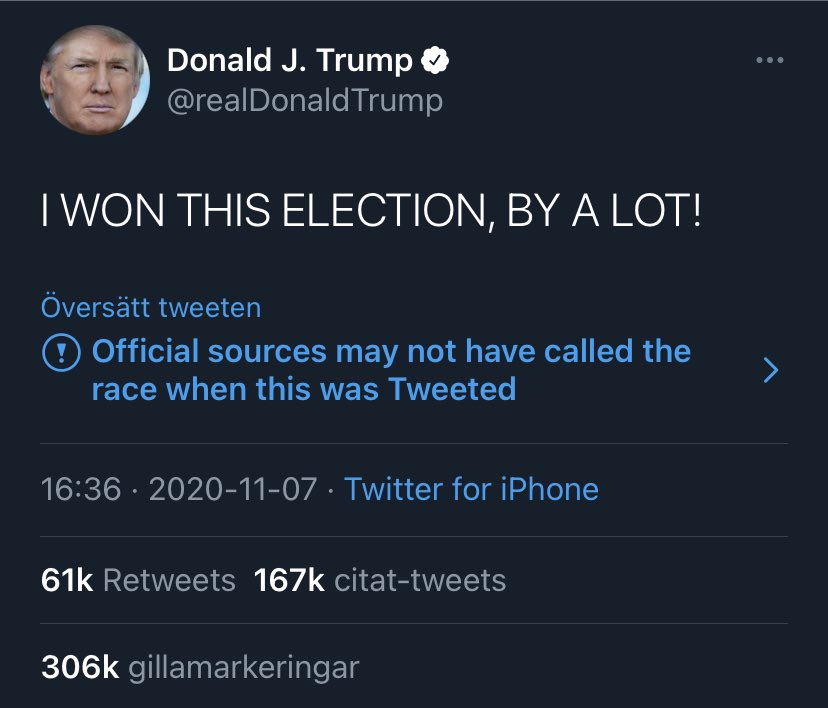Click the 16:36 timestamp
828x708 pixels.
(x=81, y=489)
